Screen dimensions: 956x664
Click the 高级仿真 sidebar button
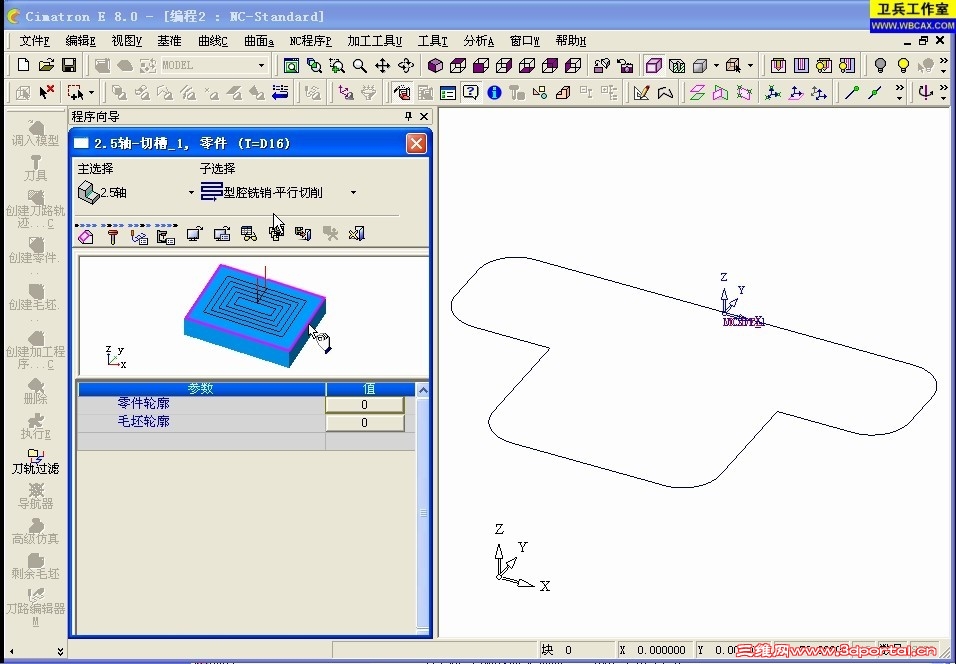(x=35, y=532)
